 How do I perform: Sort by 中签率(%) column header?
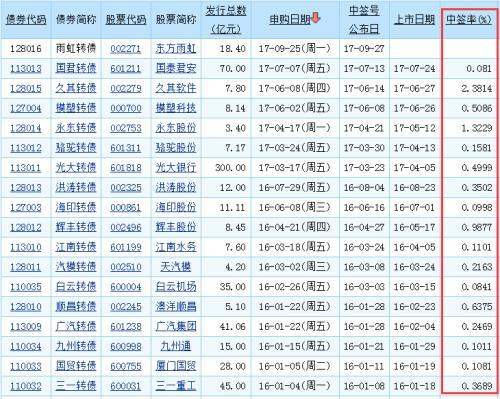click(x=469, y=20)
